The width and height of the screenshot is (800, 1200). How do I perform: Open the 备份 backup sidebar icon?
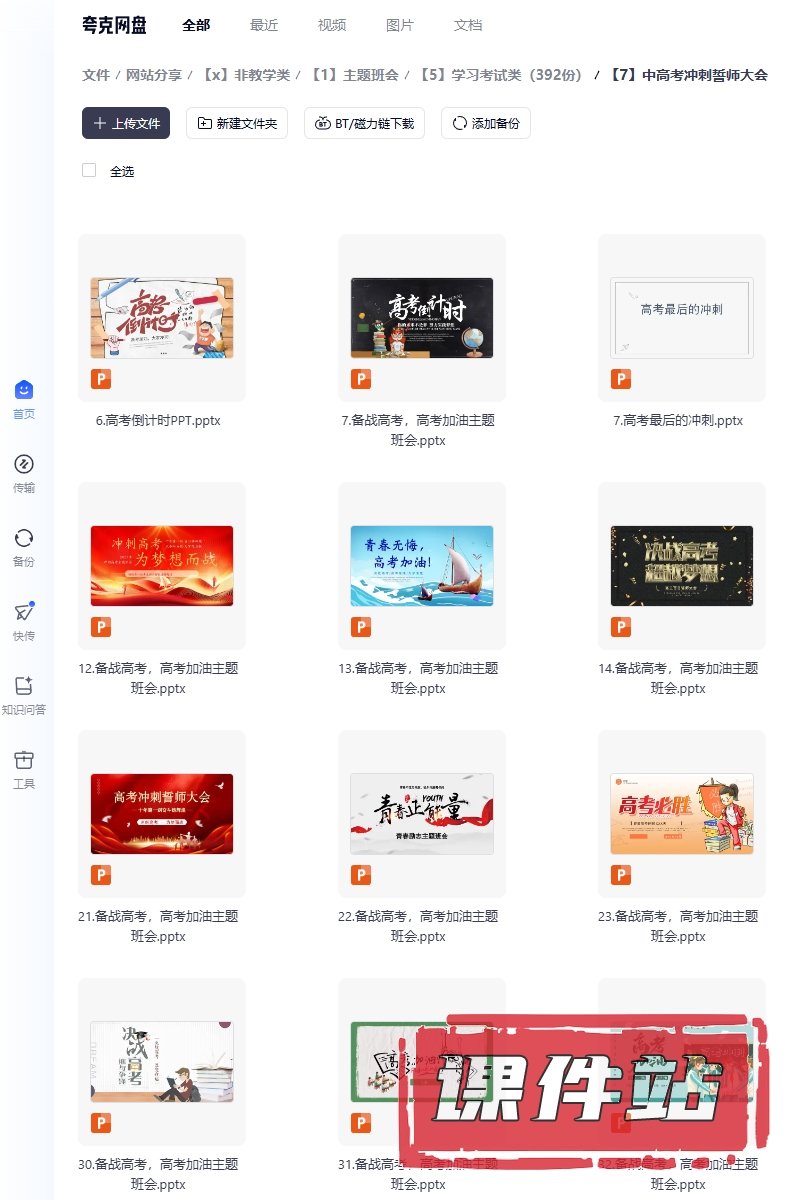coord(24,538)
